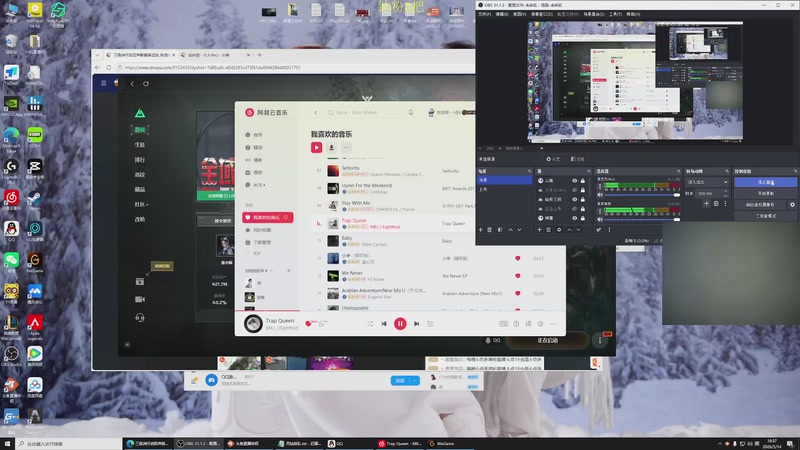Click the upper volume slider in the OBS mixer

[x=641, y=195]
